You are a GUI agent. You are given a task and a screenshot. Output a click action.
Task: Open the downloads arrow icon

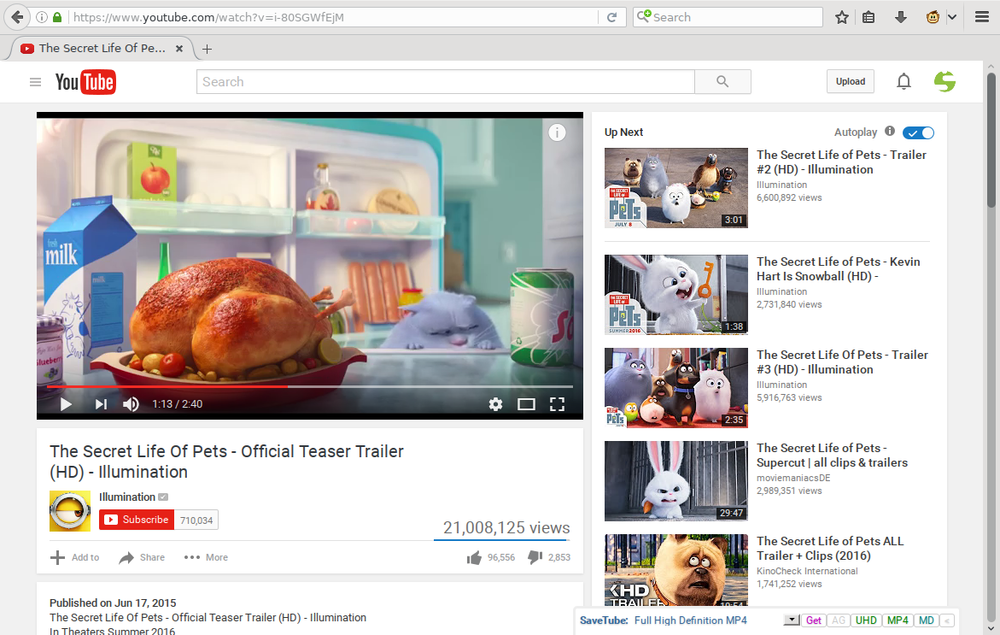(901, 17)
